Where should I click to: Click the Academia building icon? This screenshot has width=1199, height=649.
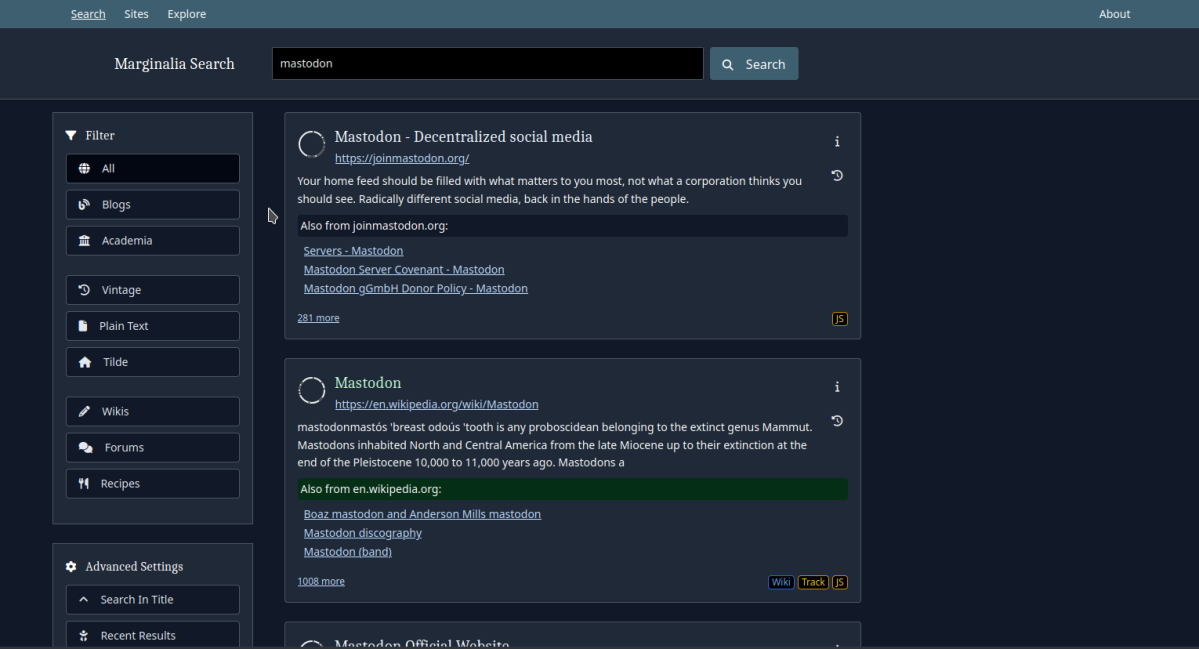(x=84, y=240)
